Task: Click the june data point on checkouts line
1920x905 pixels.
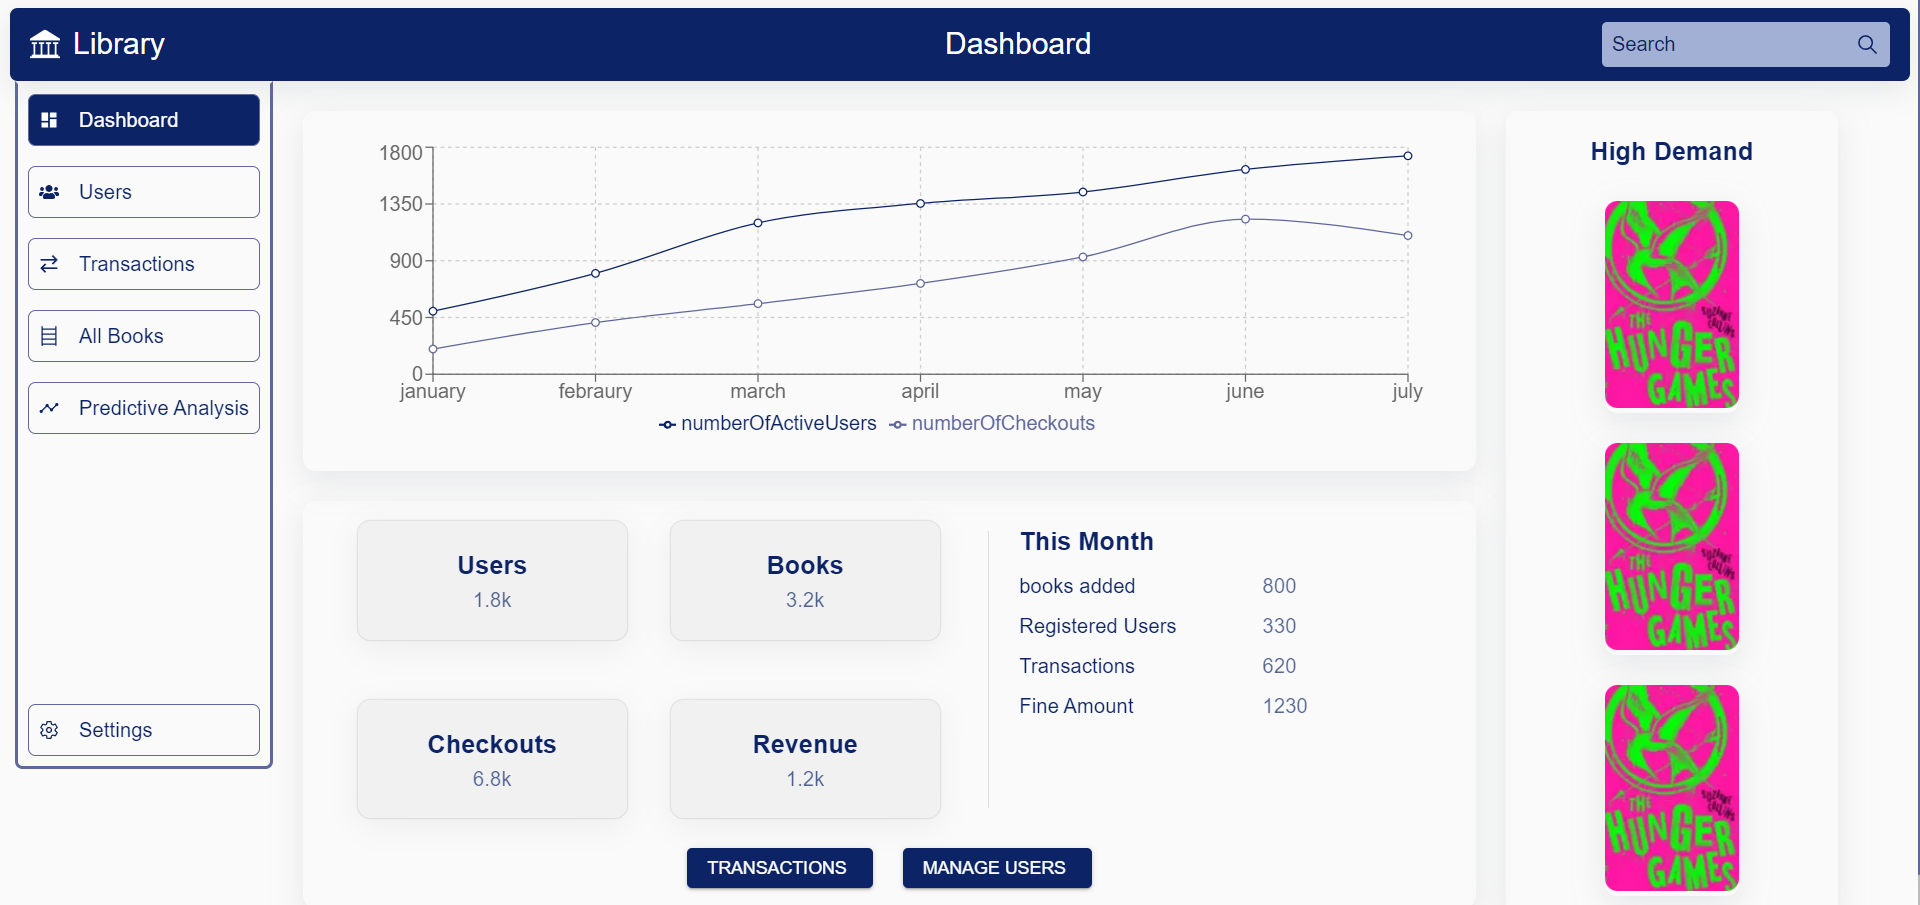Action: click(x=1245, y=219)
